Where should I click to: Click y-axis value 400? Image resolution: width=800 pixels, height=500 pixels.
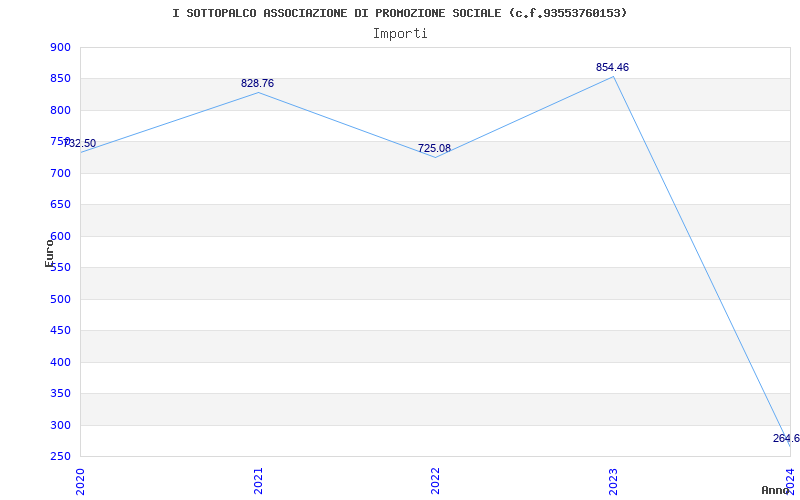(61, 362)
